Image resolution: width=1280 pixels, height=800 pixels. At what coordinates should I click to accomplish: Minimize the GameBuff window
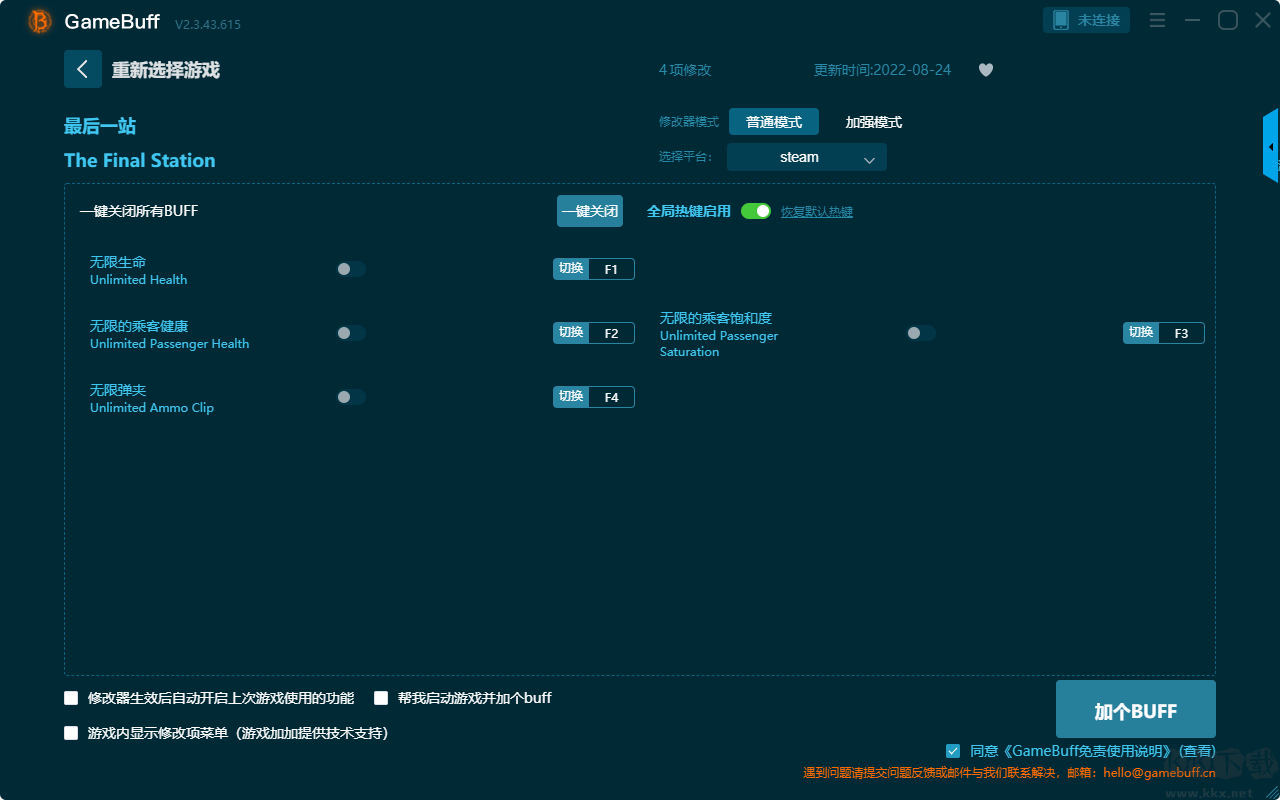click(1192, 20)
